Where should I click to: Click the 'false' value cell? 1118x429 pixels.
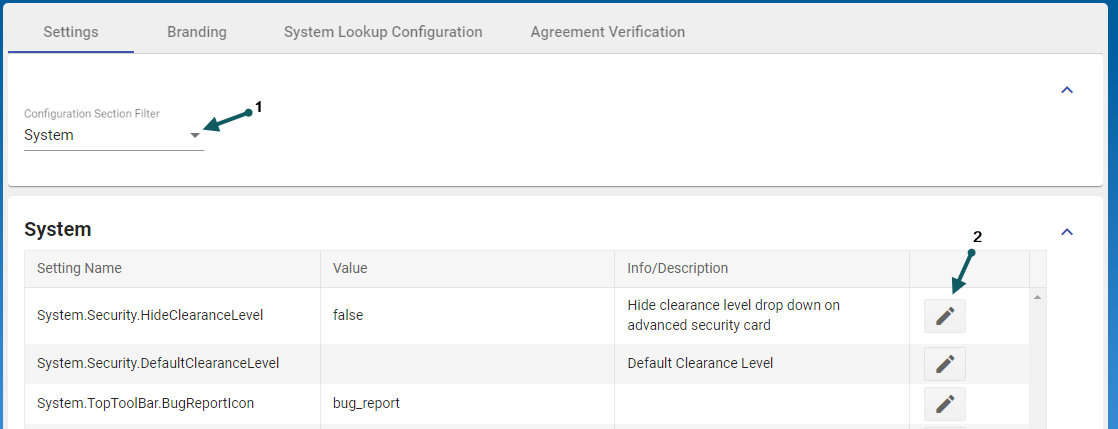348,315
